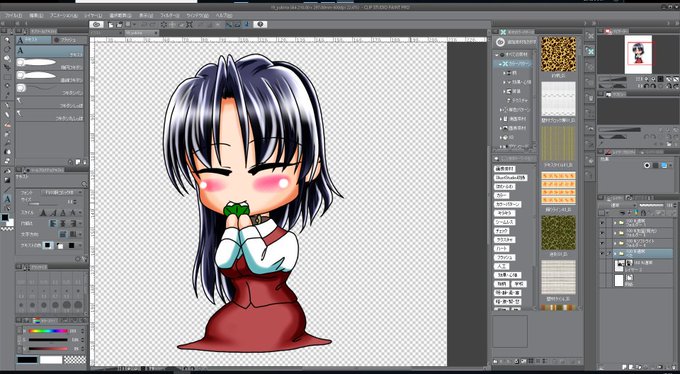Click the search materials circular icon
Viewport: 680px width, 374px height.
pos(500,42)
